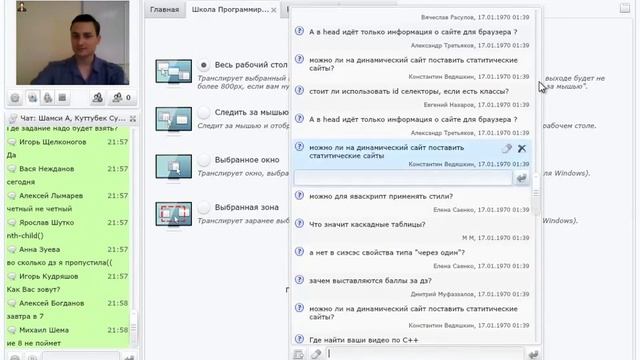The width and height of the screenshot is (640, 360).
Task: Close the 'Школа Программир...' tab
Action: 274,10
